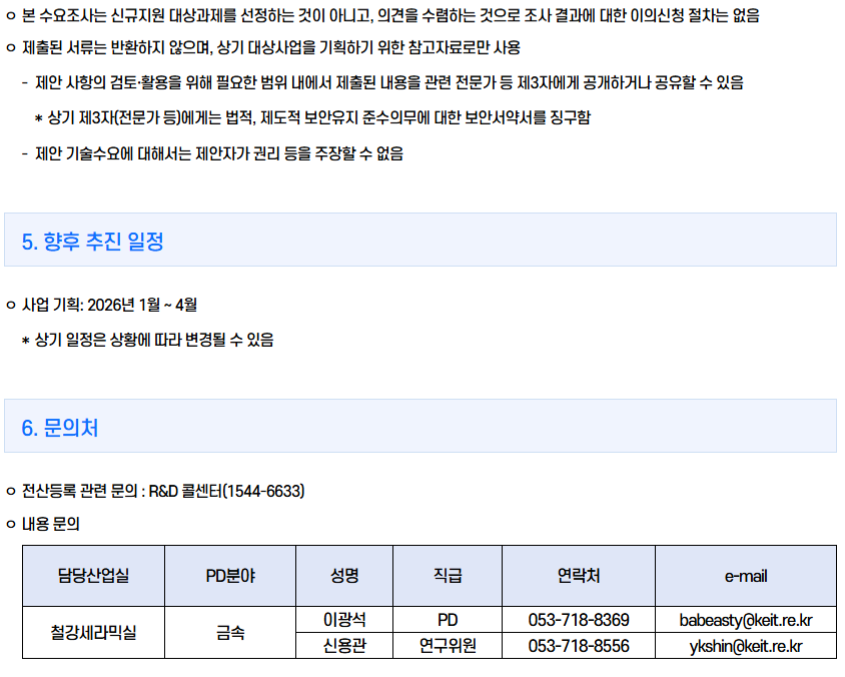Select the '담당산업실' table header cell
Viewport: 845px width, 677px height.
93,576
